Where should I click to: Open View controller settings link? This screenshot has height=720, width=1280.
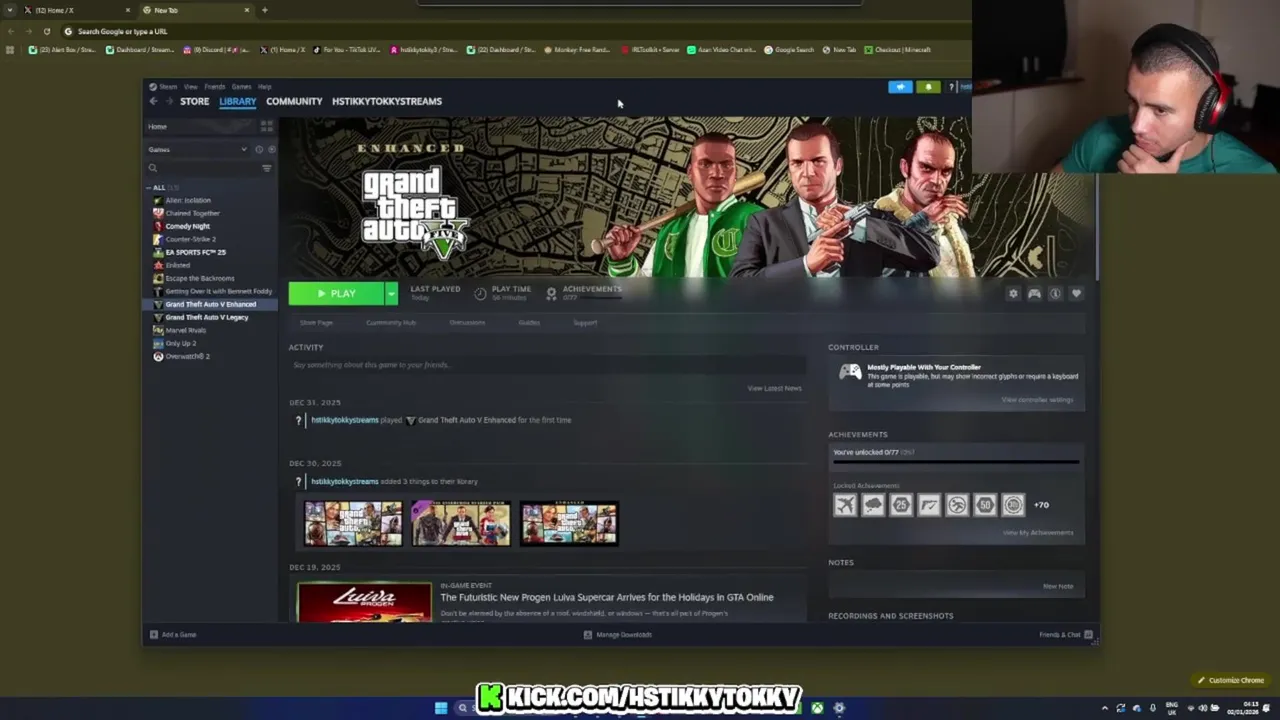coord(1037,400)
